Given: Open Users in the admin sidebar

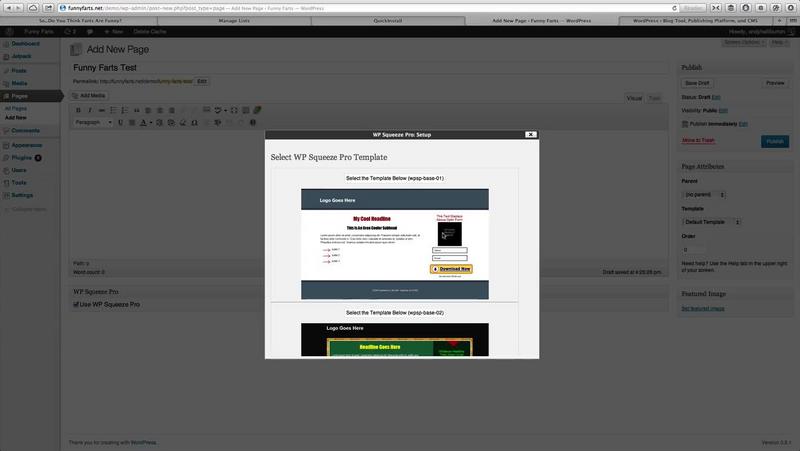Looking at the screenshot, I should coord(19,170).
